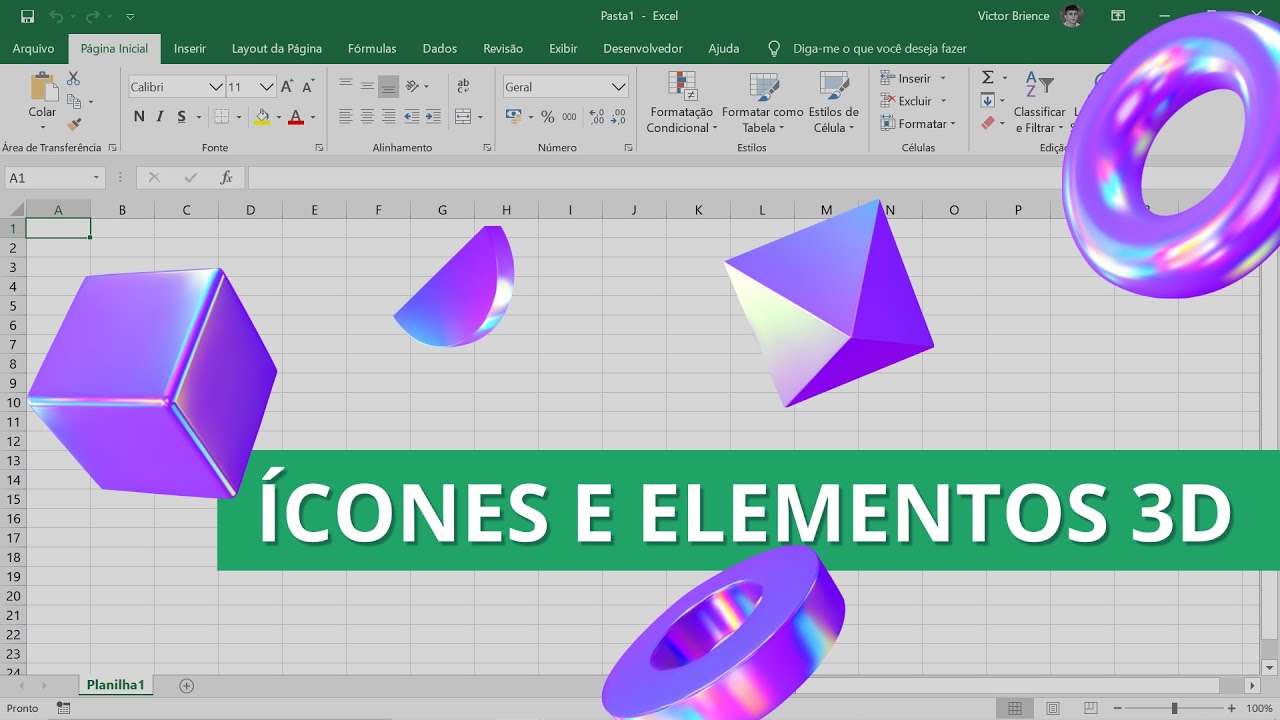The image size is (1280, 720).
Task: Switch to the Fórmulas tab
Action: [372, 48]
